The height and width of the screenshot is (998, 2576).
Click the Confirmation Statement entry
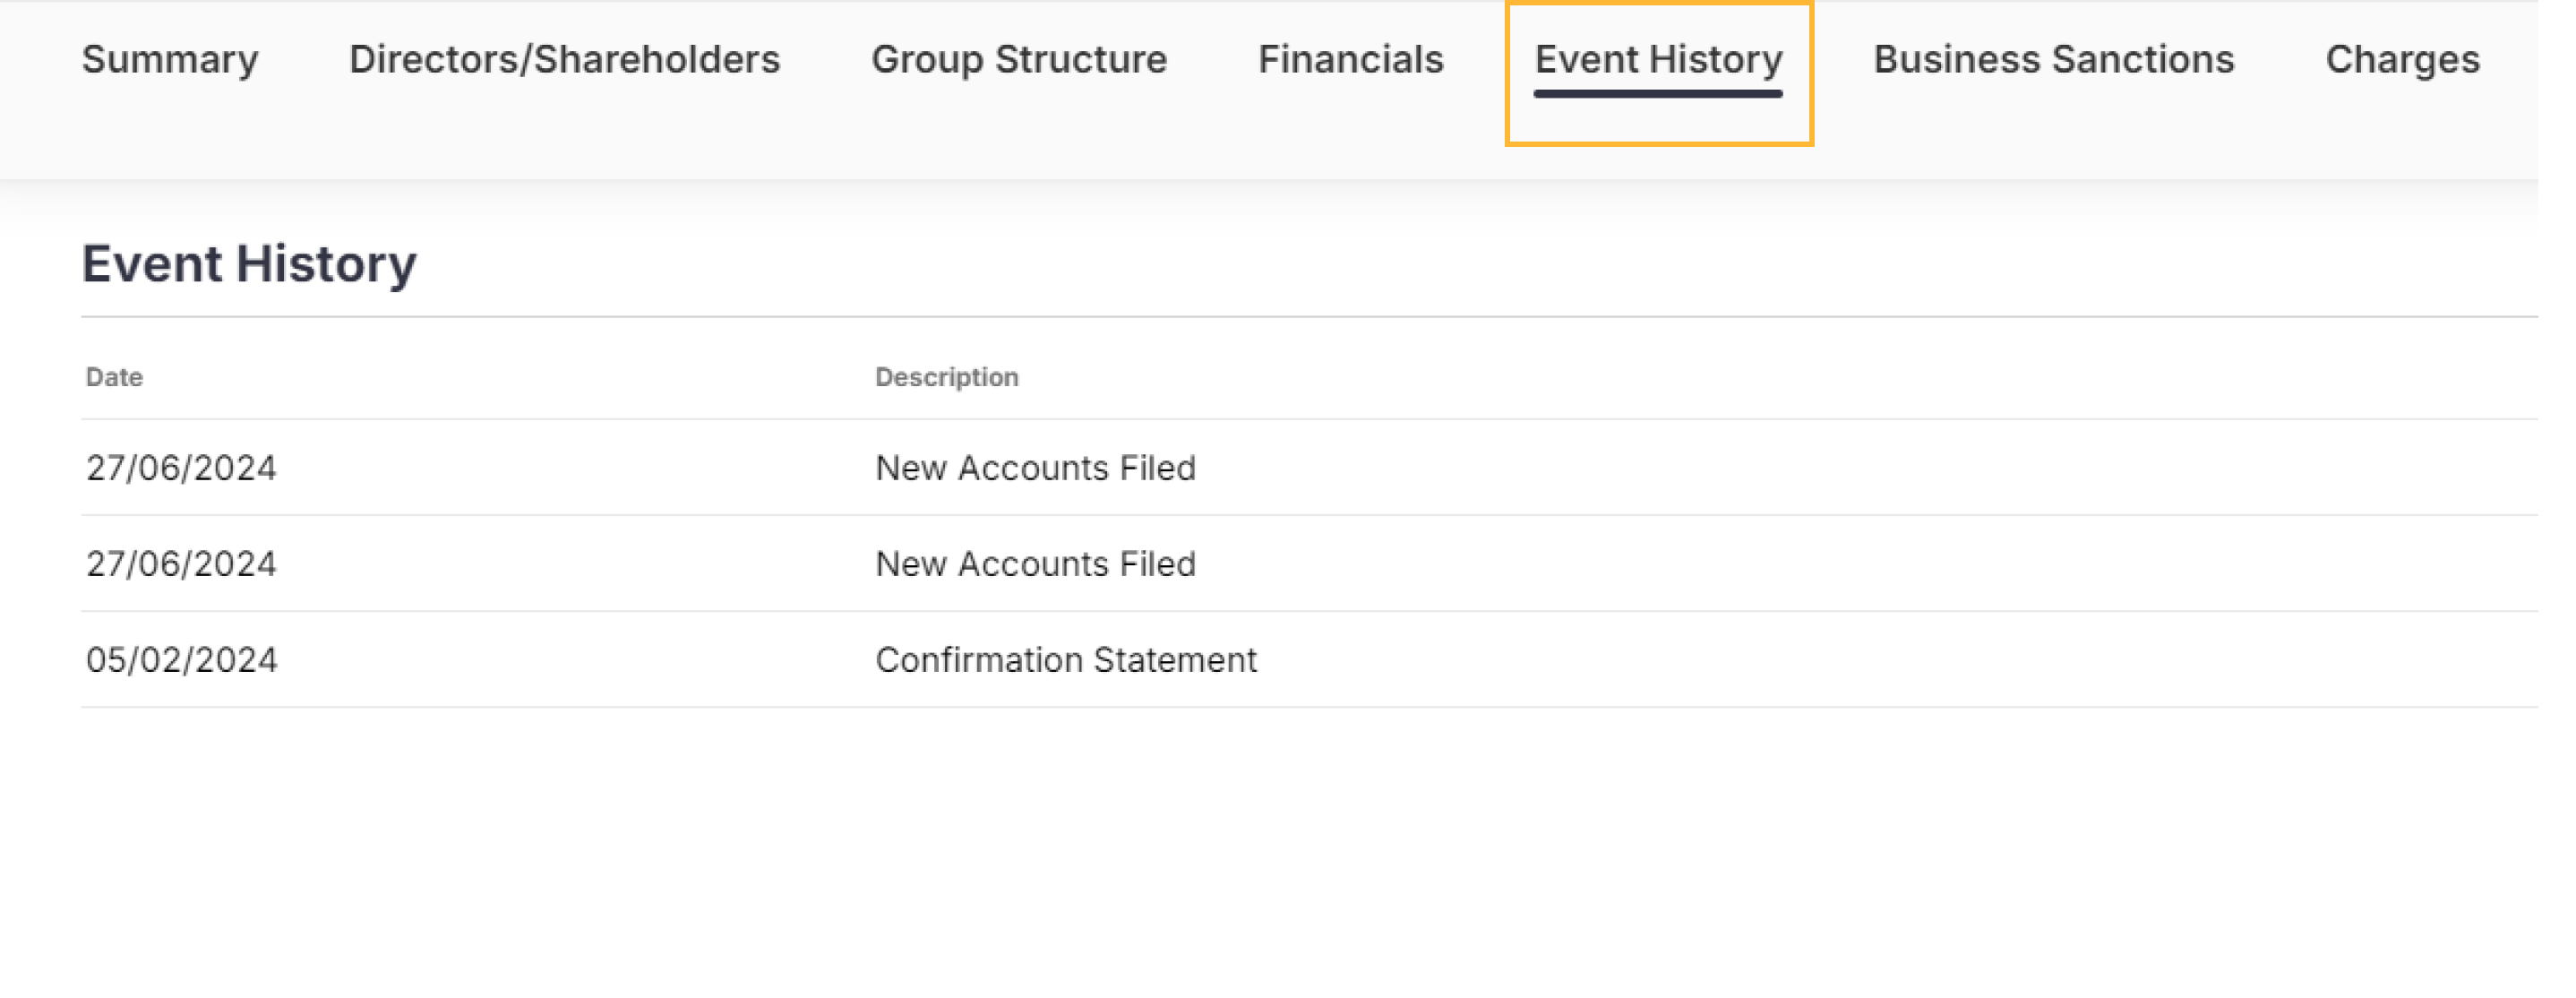pos(1065,660)
